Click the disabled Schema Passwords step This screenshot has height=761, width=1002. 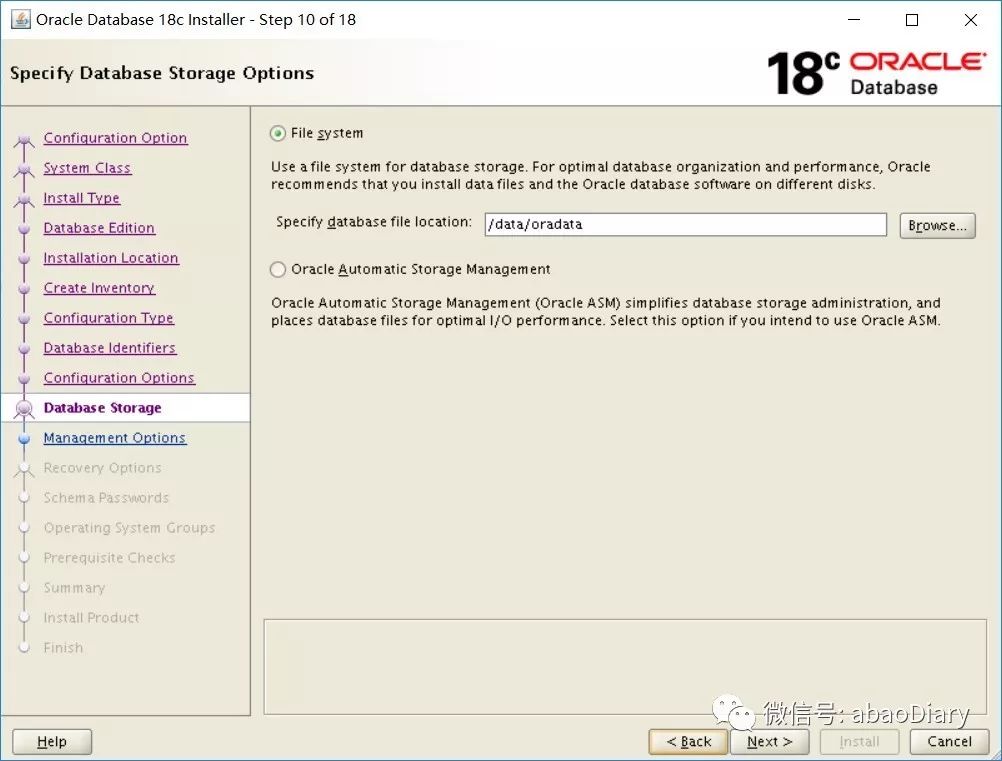click(x=106, y=498)
